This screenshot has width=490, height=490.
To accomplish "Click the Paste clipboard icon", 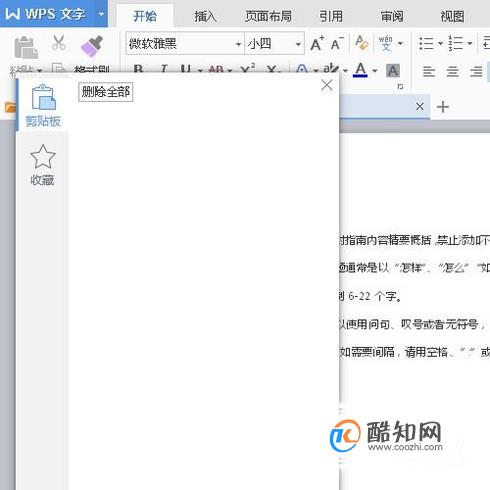I will click(26, 47).
